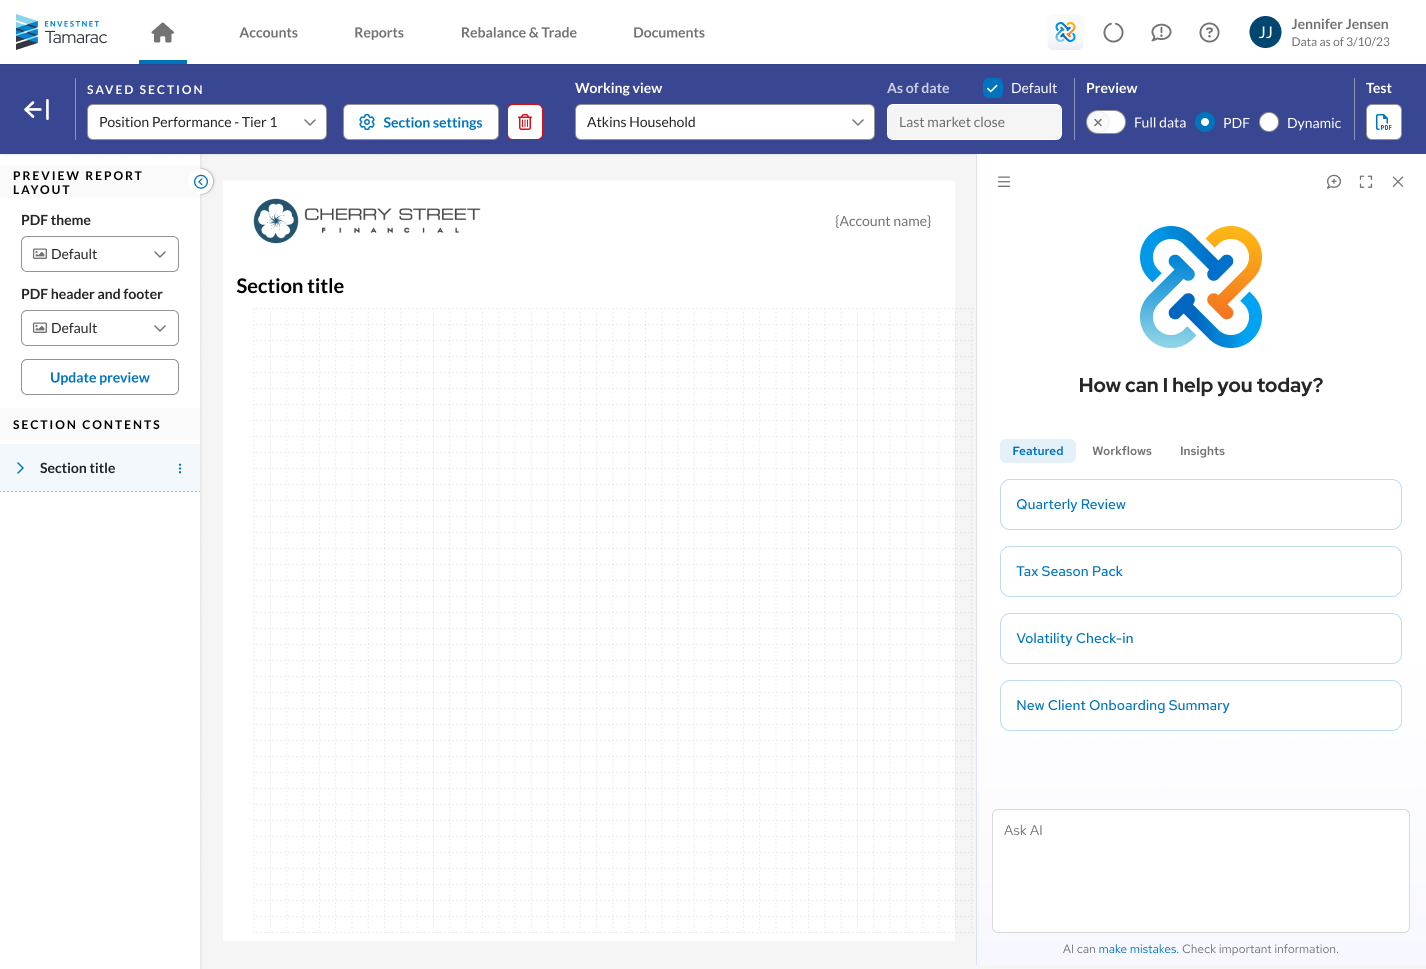Start a new chat in AI panel
This screenshot has height=969, width=1426.
(x=1334, y=182)
